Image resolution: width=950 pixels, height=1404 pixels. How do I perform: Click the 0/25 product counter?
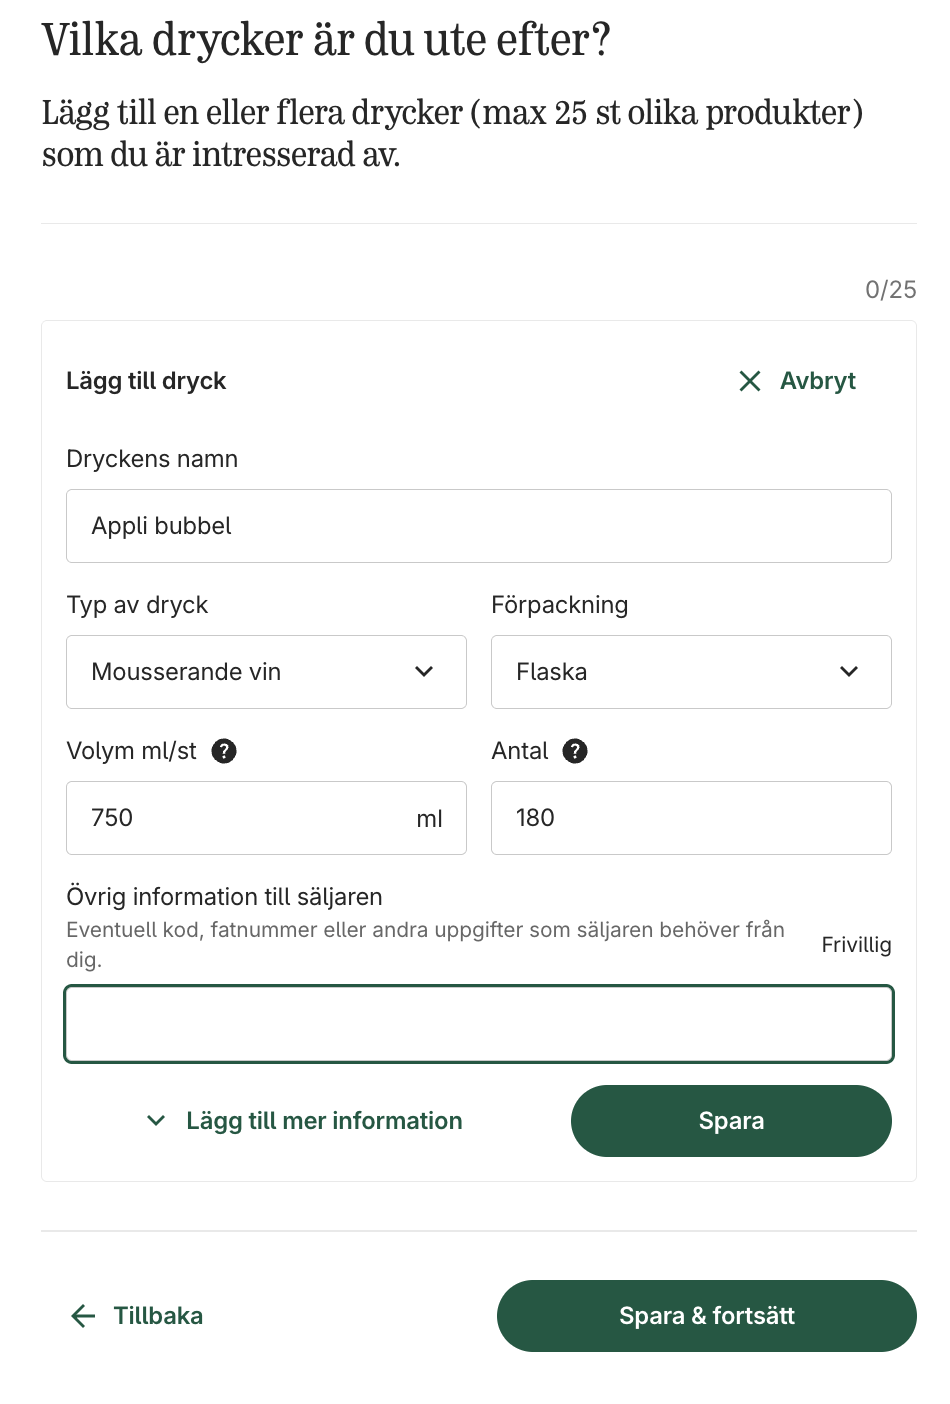pos(890,290)
